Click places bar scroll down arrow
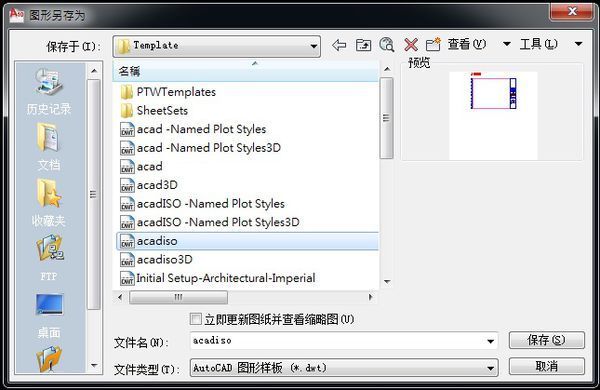Image resolution: width=600 pixels, height=390 pixels. [94, 366]
